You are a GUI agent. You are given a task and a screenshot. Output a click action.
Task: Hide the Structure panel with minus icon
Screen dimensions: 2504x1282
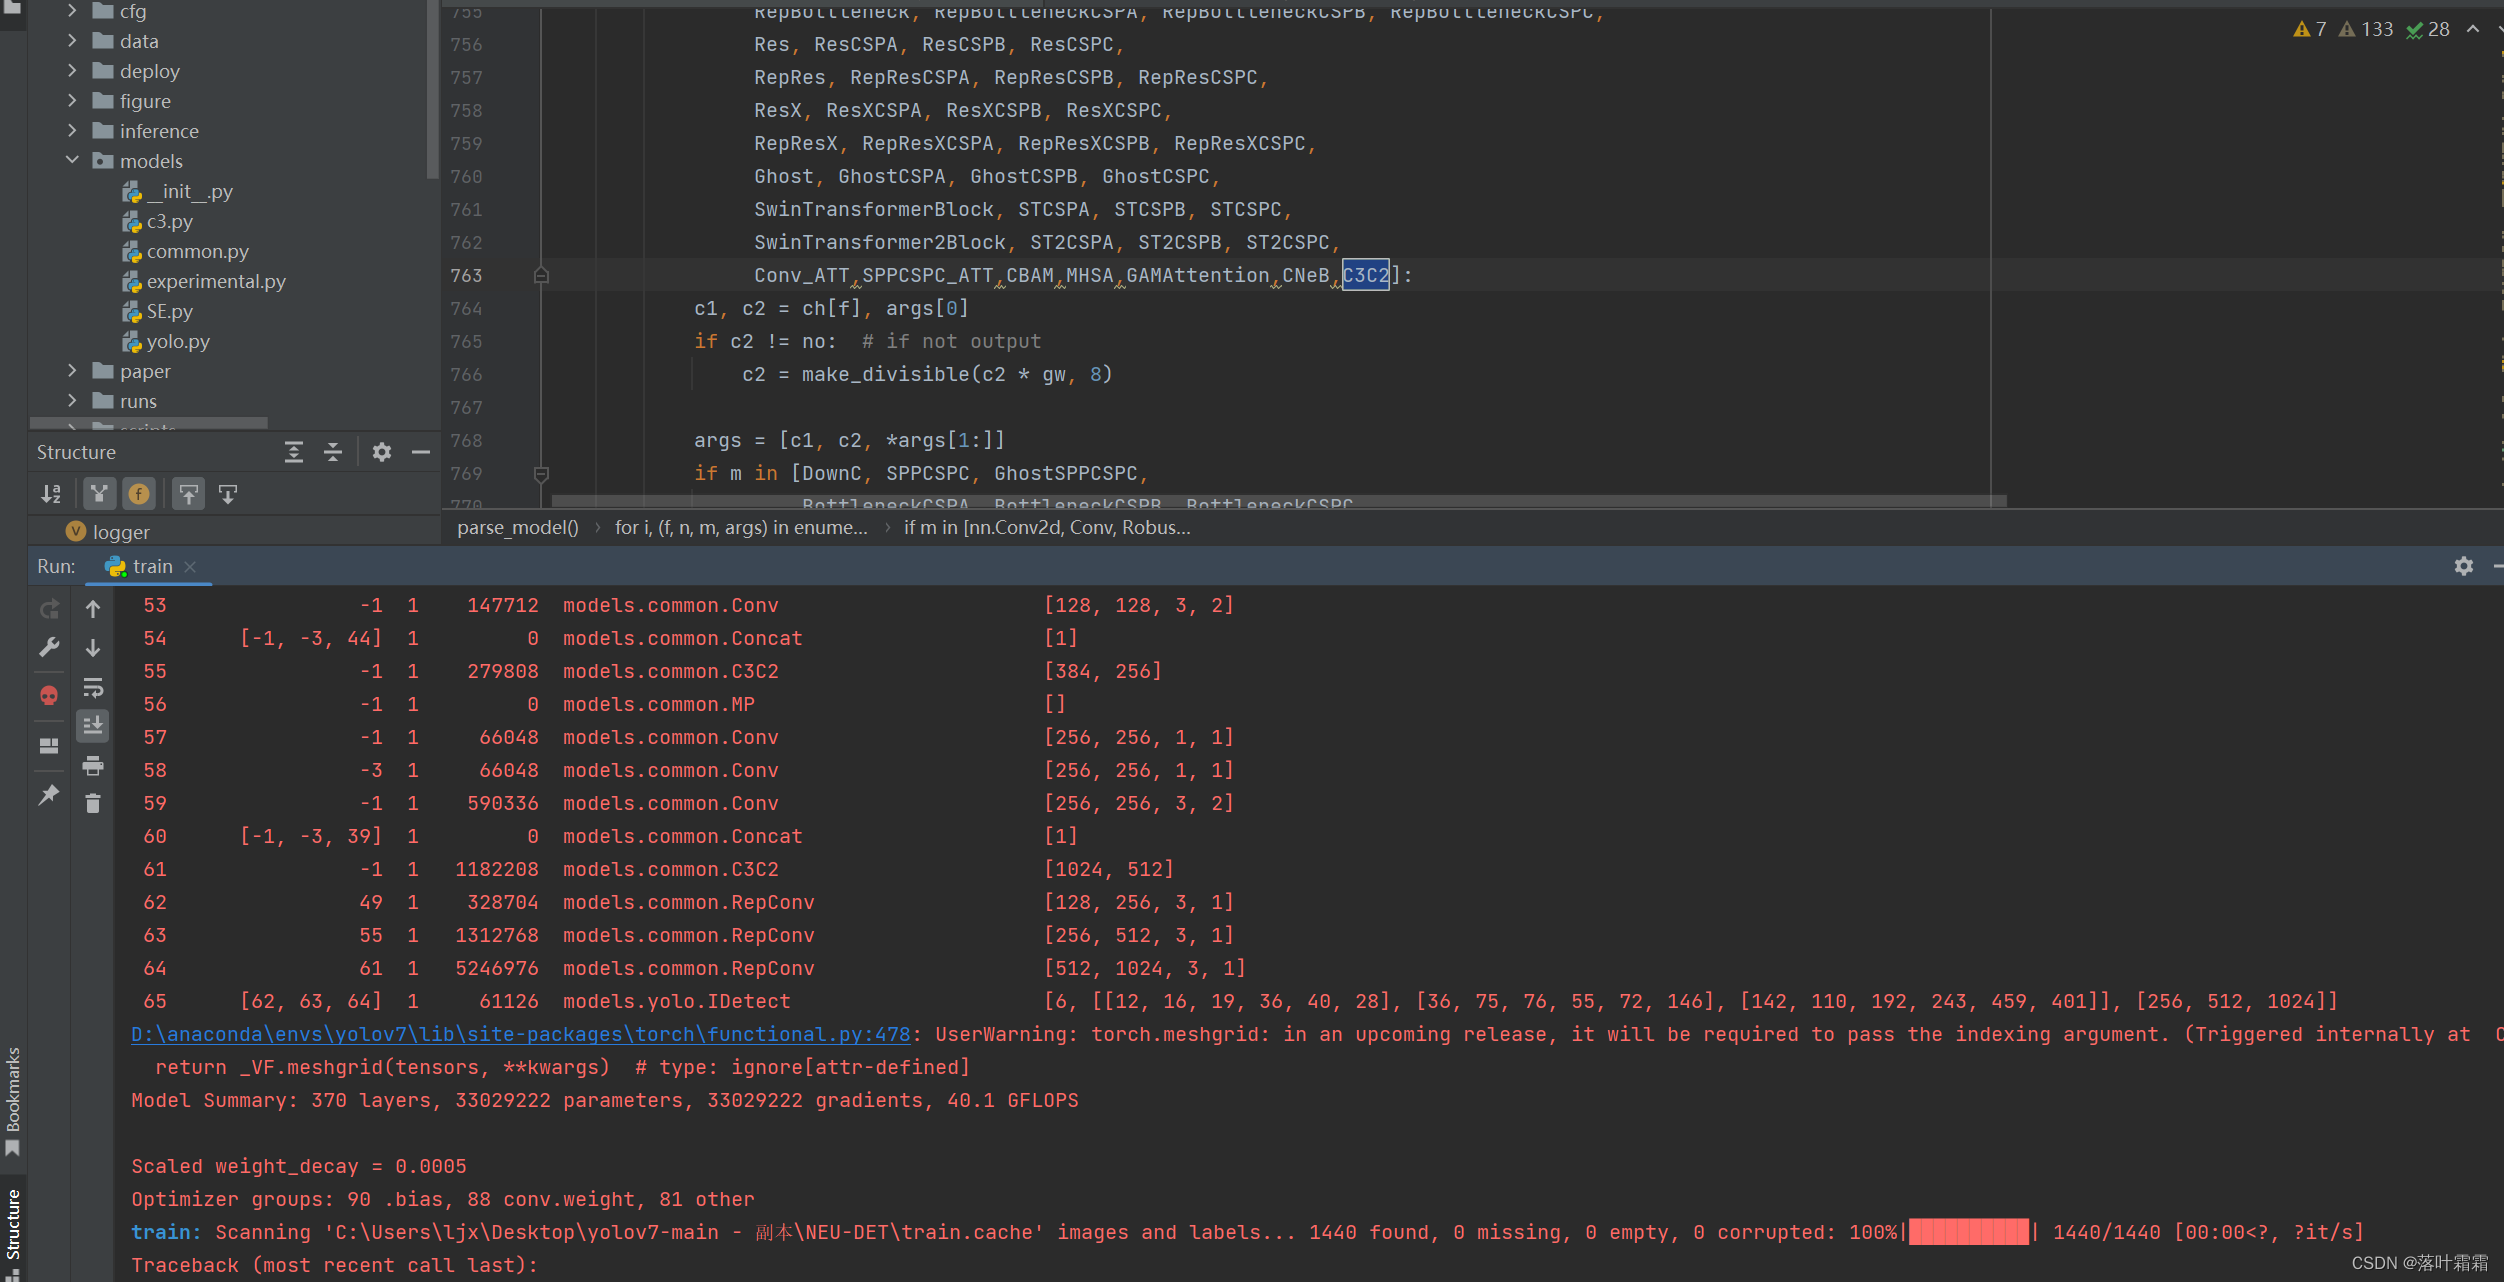[x=421, y=452]
